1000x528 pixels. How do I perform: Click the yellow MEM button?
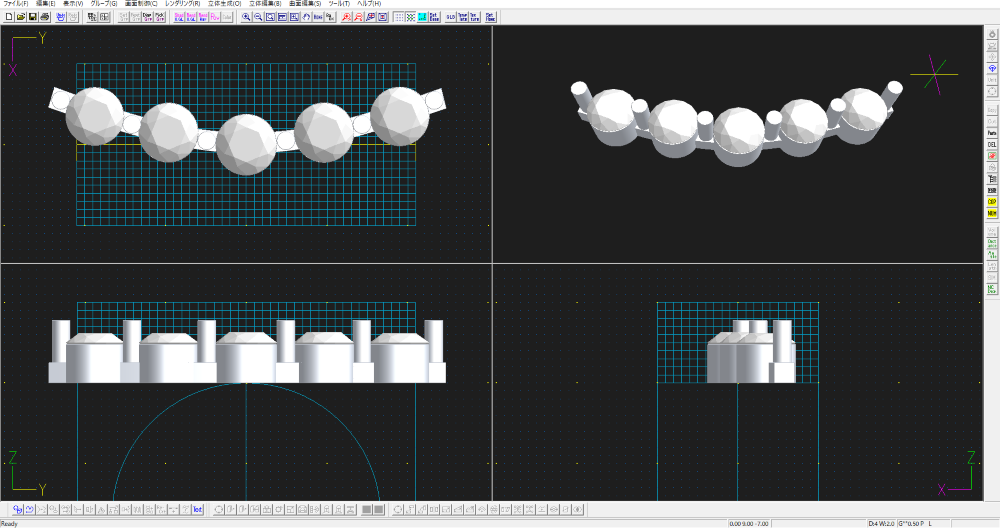point(992,213)
